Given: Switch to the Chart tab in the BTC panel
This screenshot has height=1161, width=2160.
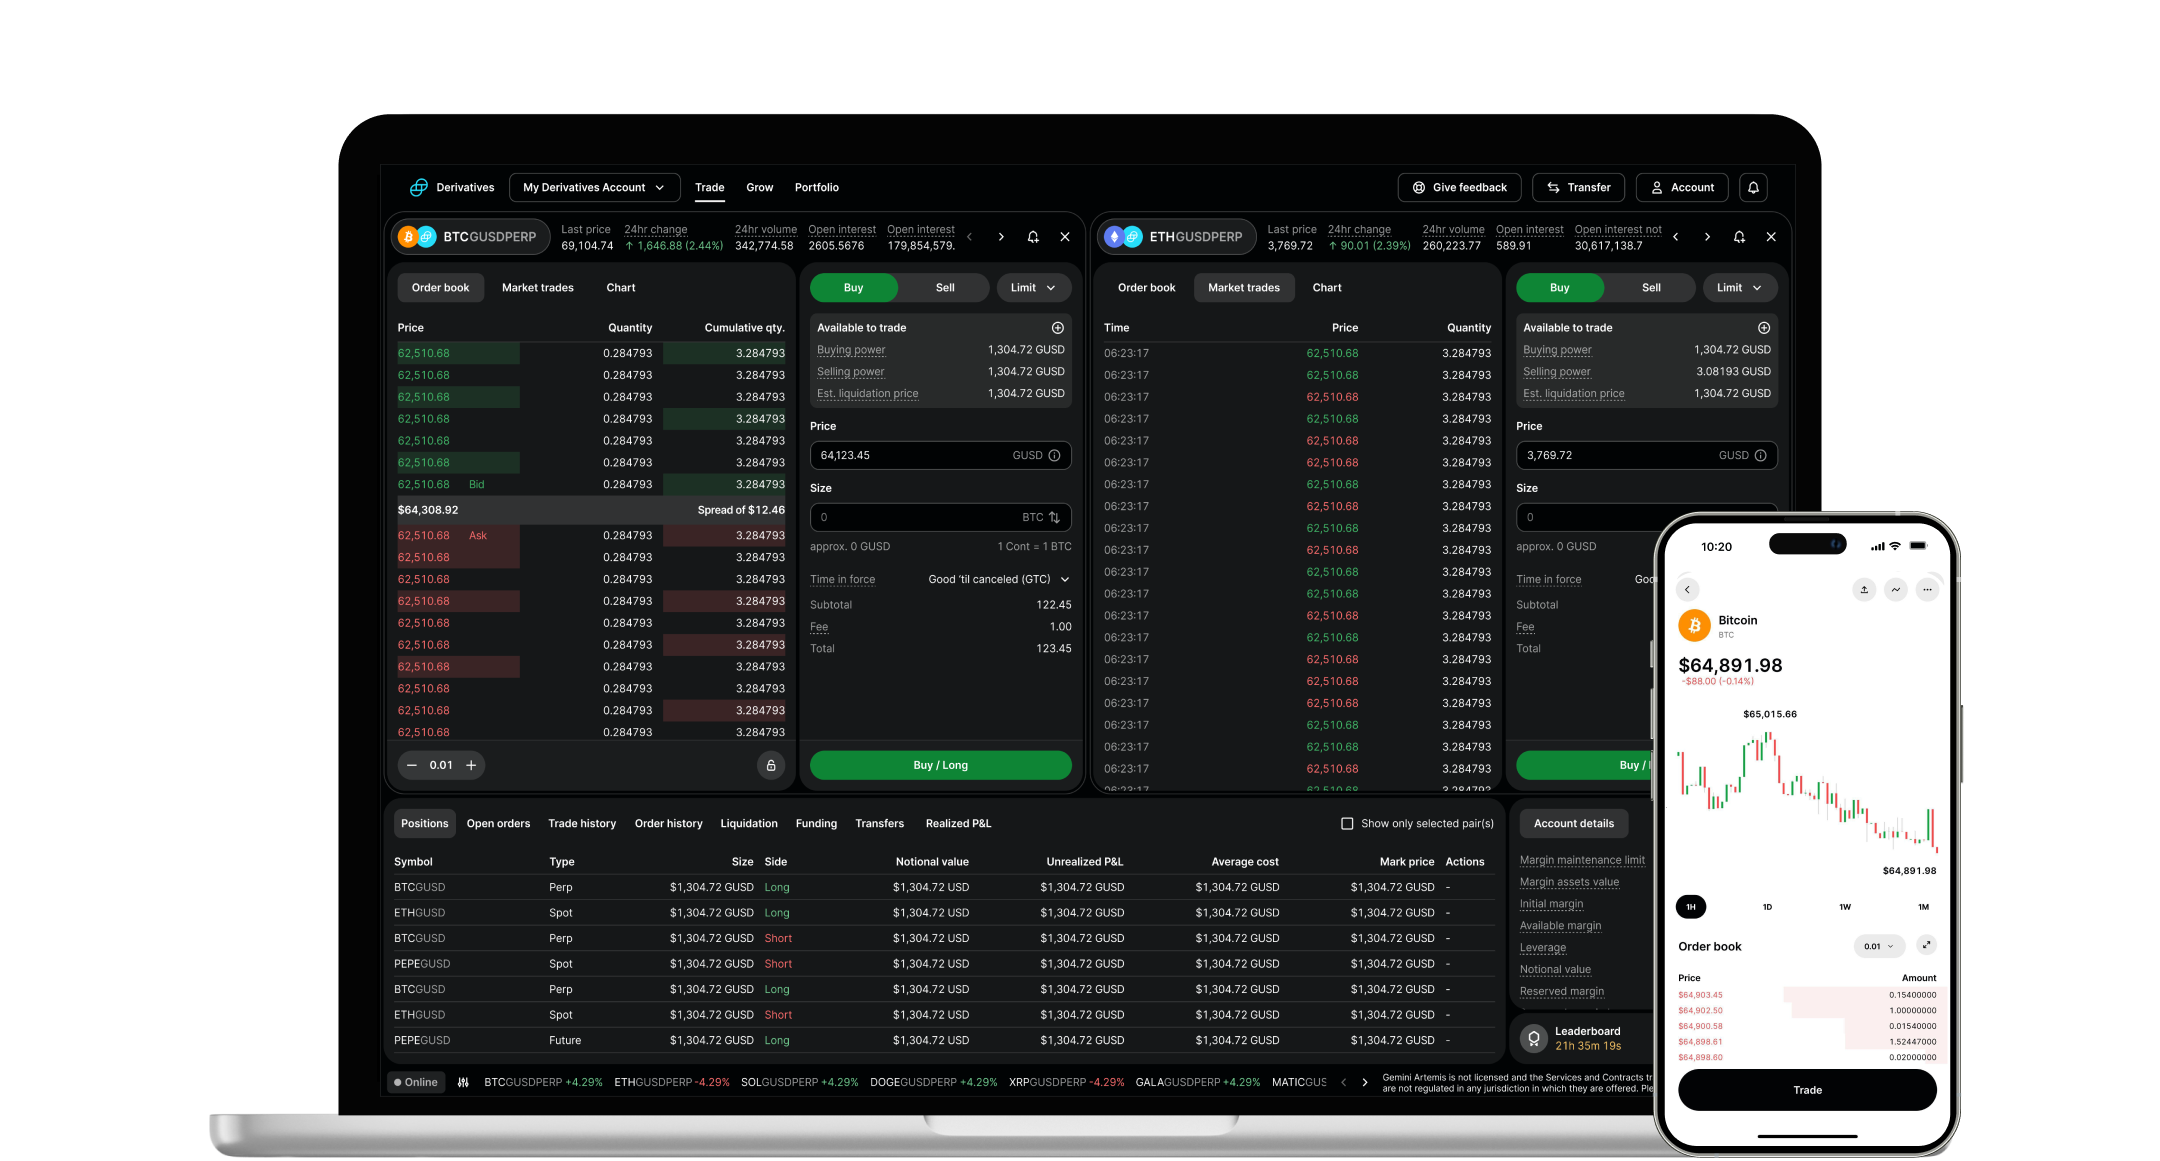Looking at the screenshot, I should pyautogui.click(x=620, y=287).
